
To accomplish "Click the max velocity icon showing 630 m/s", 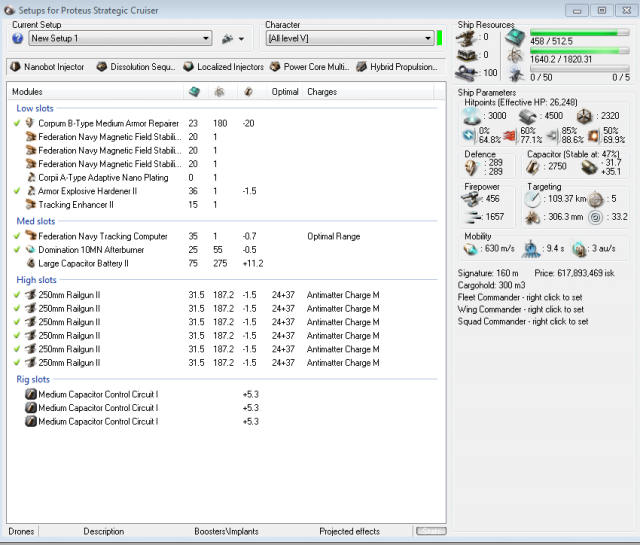I will coord(471,249).
